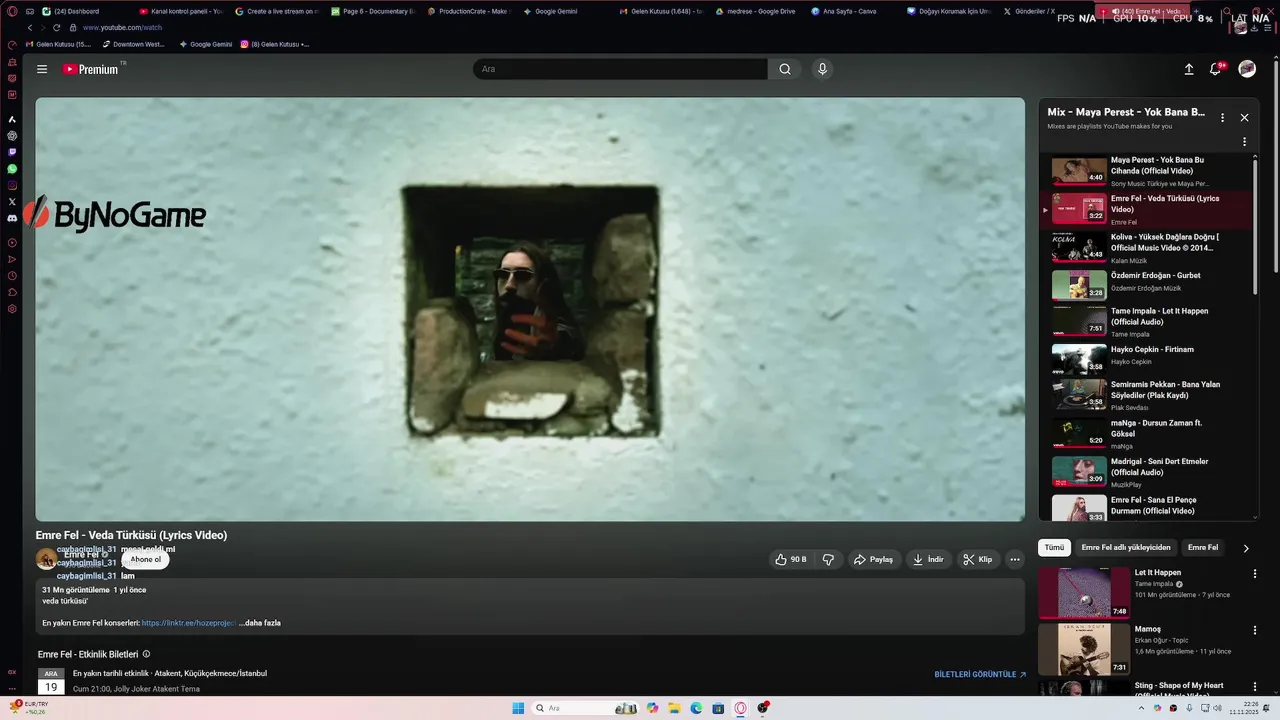This screenshot has height=720, width=1280.
Task: Play Koliva - Yüksek Dağlara Doğru item
Action: [1147, 248]
